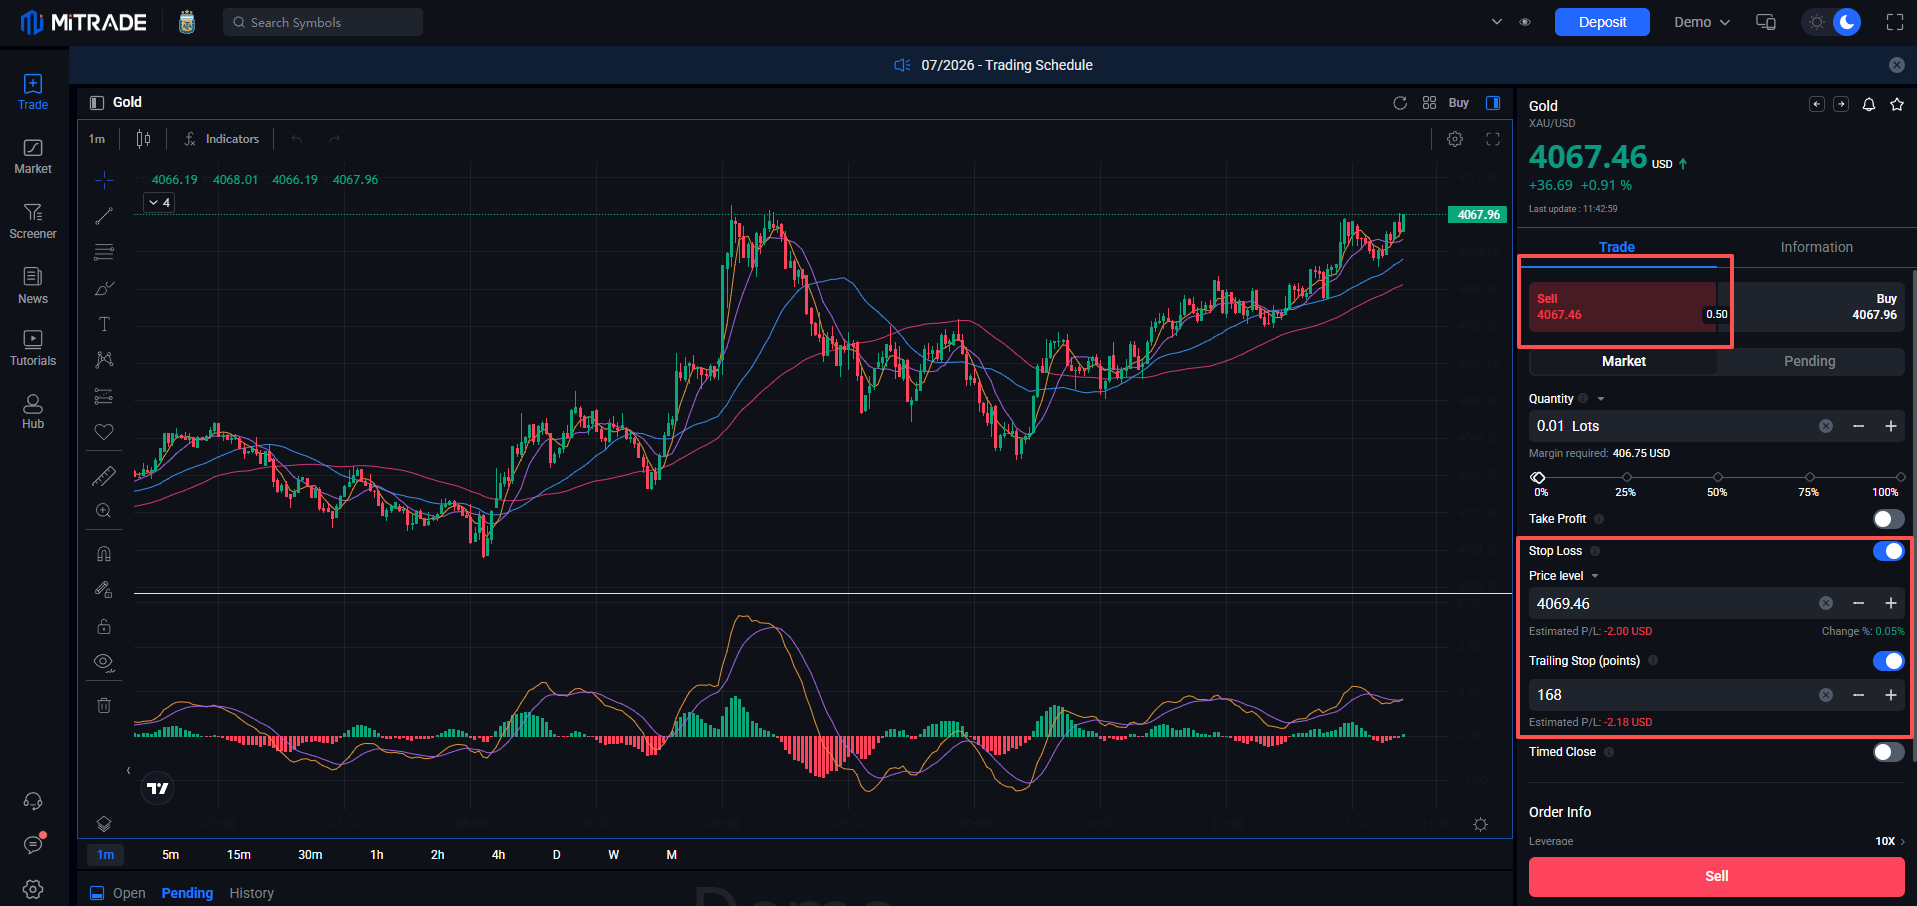Image resolution: width=1917 pixels, height=906 pixels.
Task: Switch to the Pending order tab
Action: (1810, 361)
